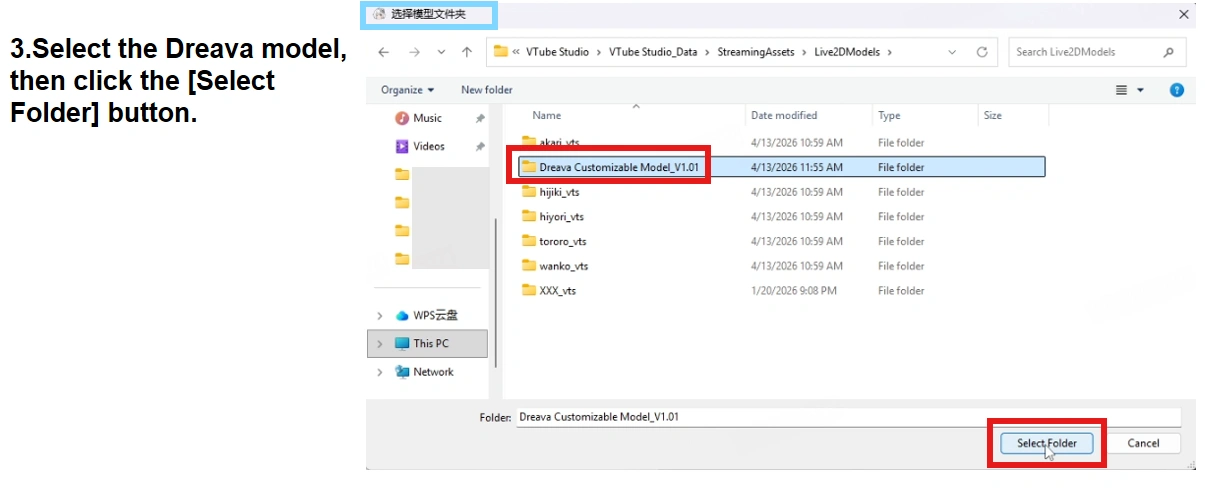Sort by the Name column header

click(547, 116)
